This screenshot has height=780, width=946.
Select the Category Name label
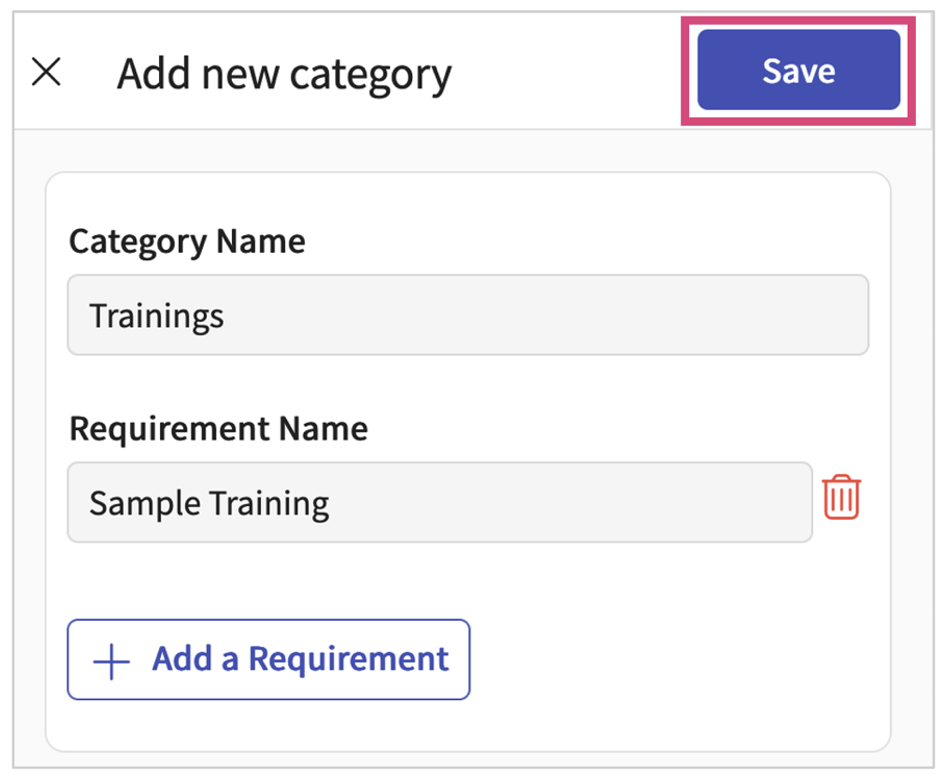(187, 242)
